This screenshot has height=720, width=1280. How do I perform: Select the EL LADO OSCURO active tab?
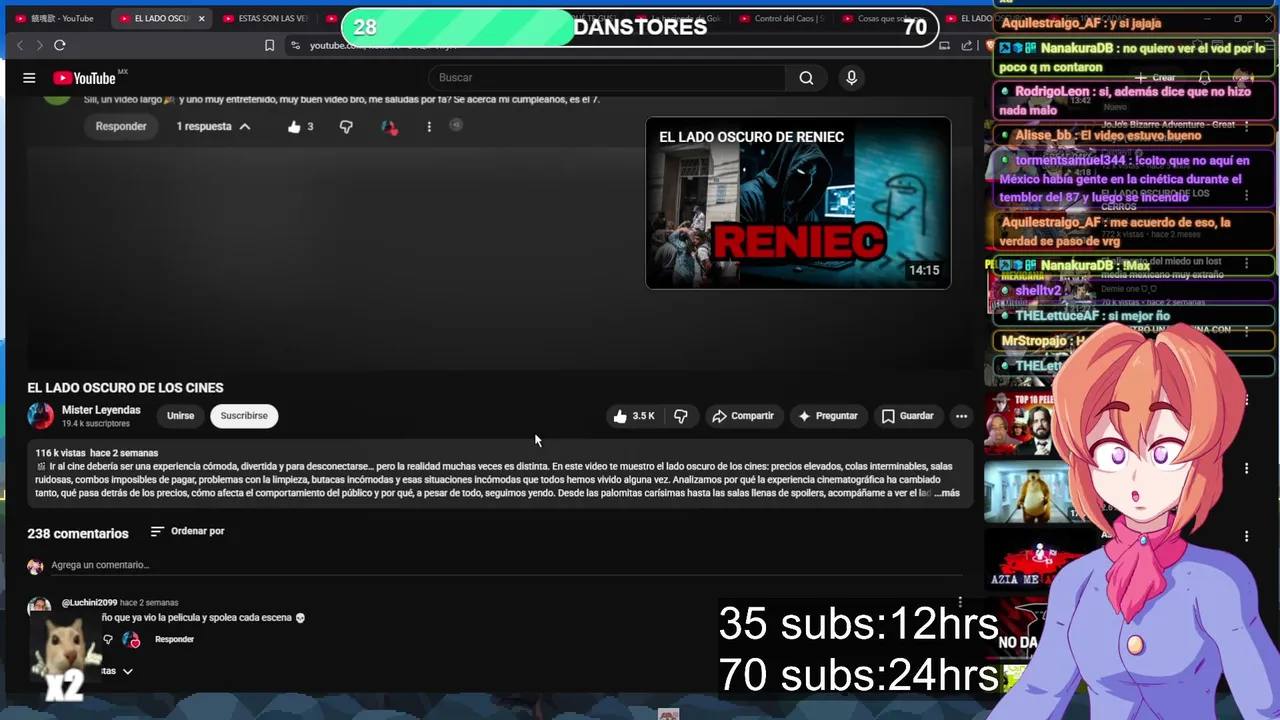160,18
